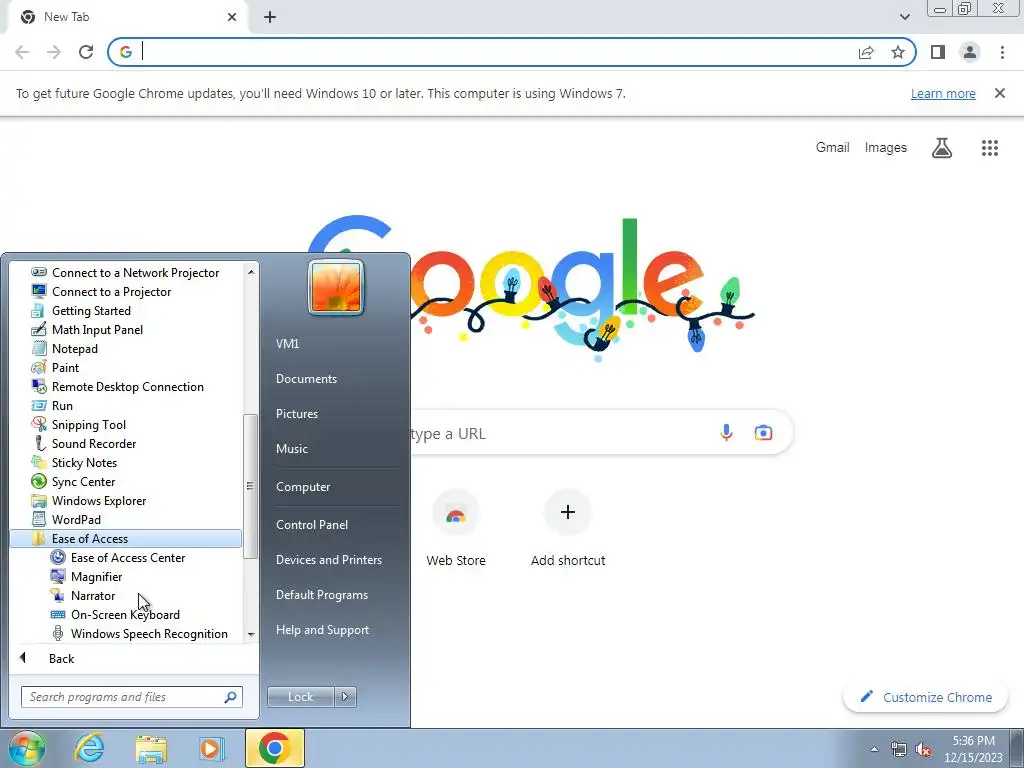The image size is (1024, 768).
Task: Expand the tab search chevron in Chrome
Action: point(904,17)
